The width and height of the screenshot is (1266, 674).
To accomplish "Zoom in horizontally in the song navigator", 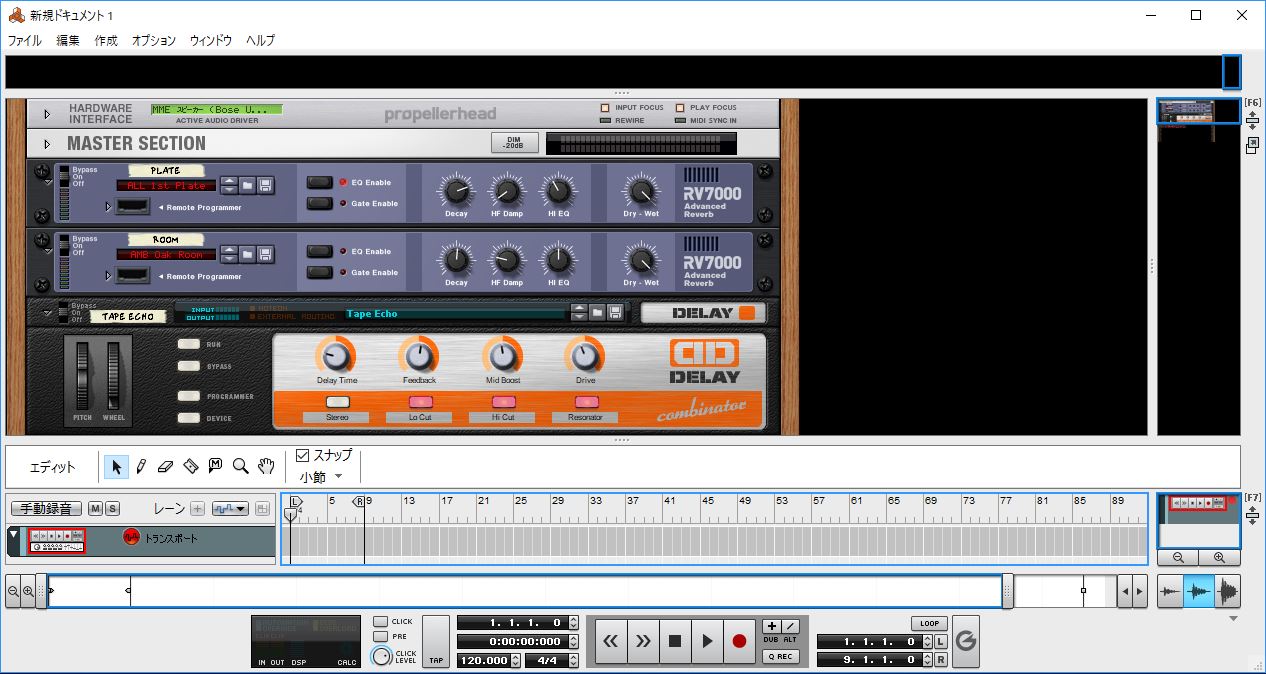I will [x=28, y=592].
